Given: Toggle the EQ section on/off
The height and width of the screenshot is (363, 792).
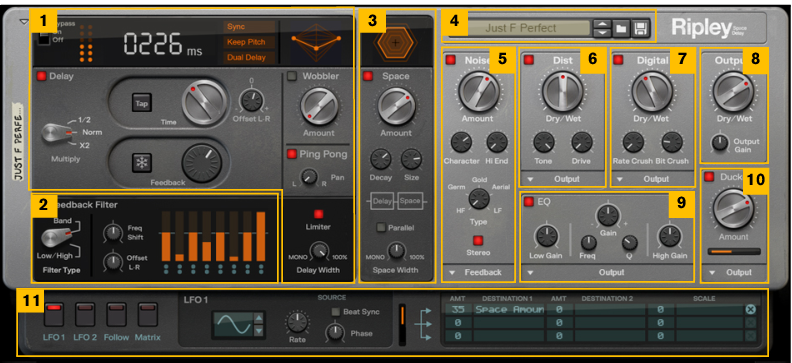Looking at the screenshot, I should pos(529,202).
